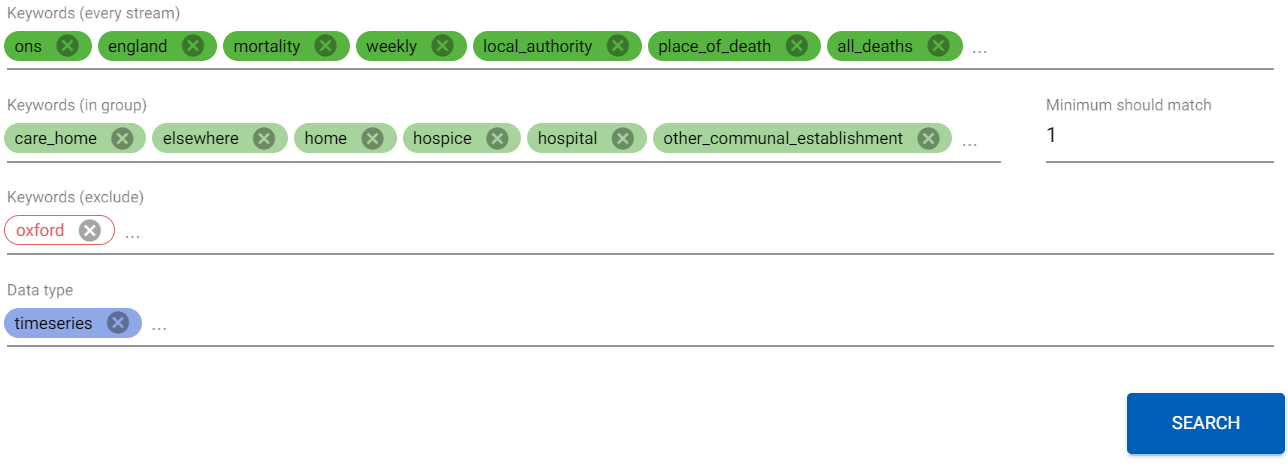
Task: Click the Search button
Action: [x=1206, y=423]
